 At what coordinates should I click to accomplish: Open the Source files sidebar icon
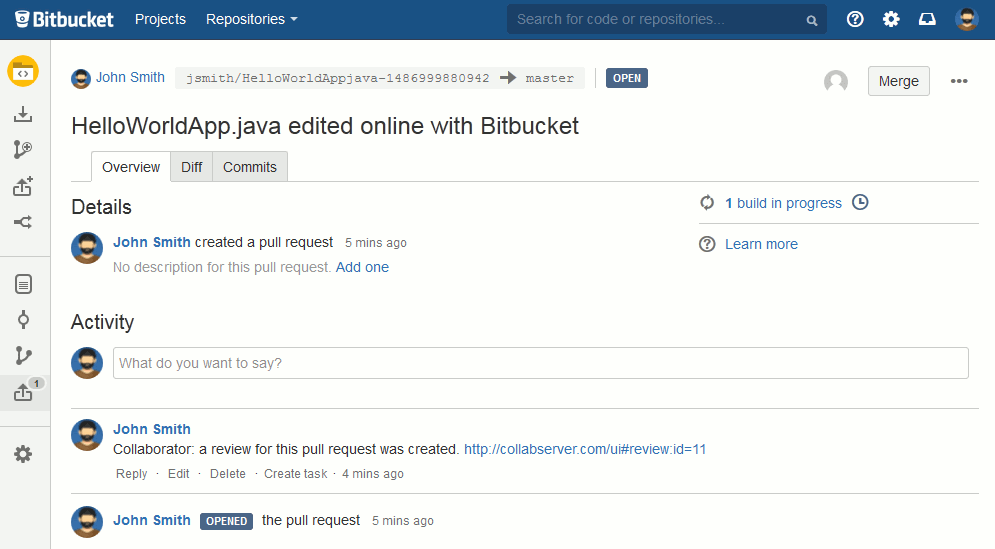pyautogui.click(x=23, y=284)
